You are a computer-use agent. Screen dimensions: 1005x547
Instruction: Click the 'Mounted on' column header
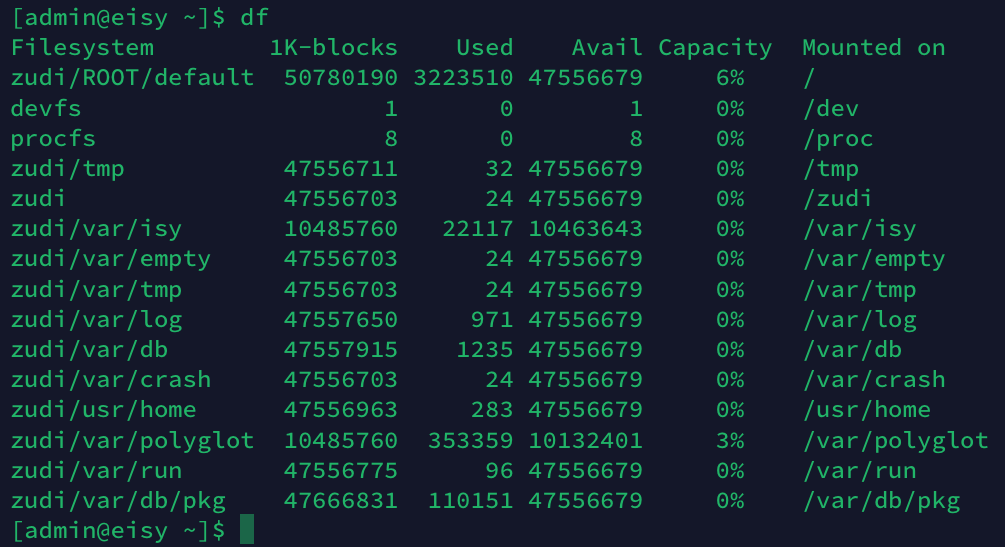coord(873,48)
